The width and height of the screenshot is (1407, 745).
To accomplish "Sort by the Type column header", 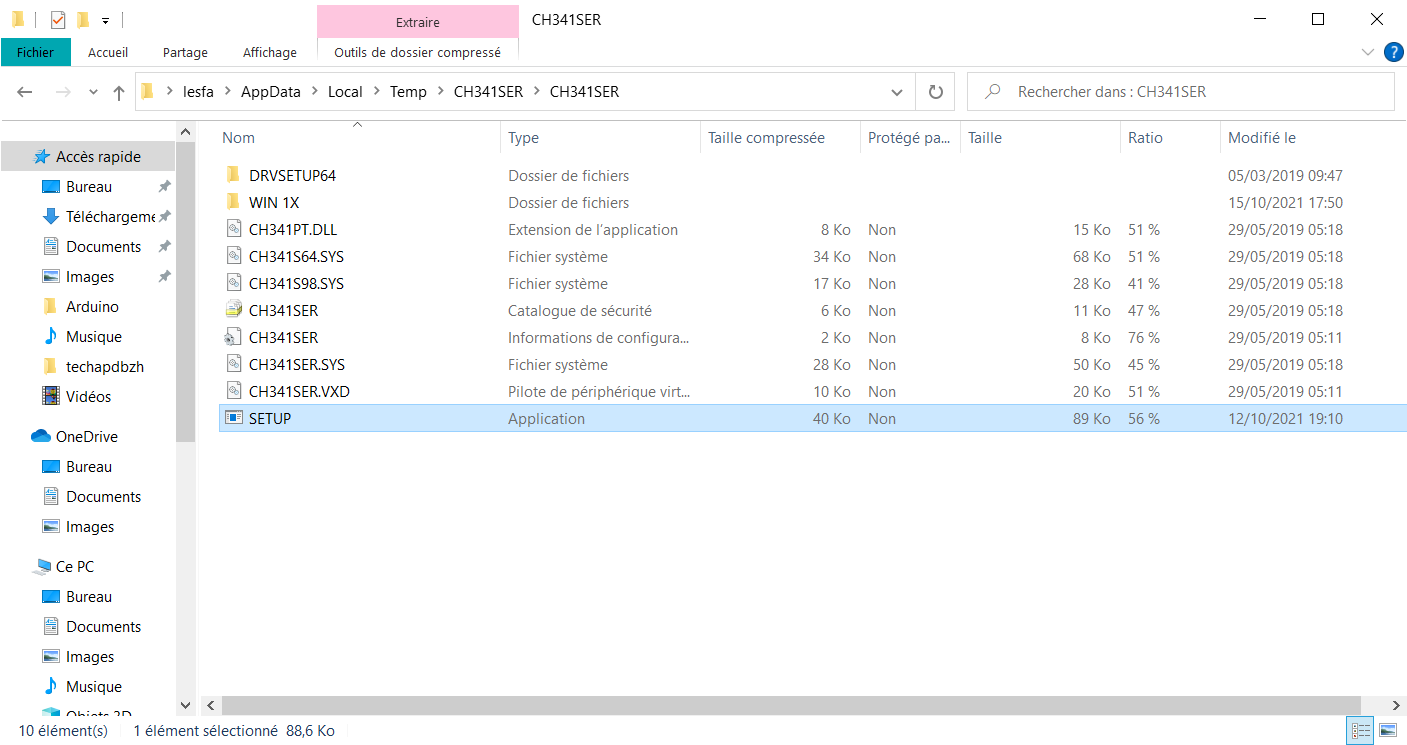I will (600, 138).
